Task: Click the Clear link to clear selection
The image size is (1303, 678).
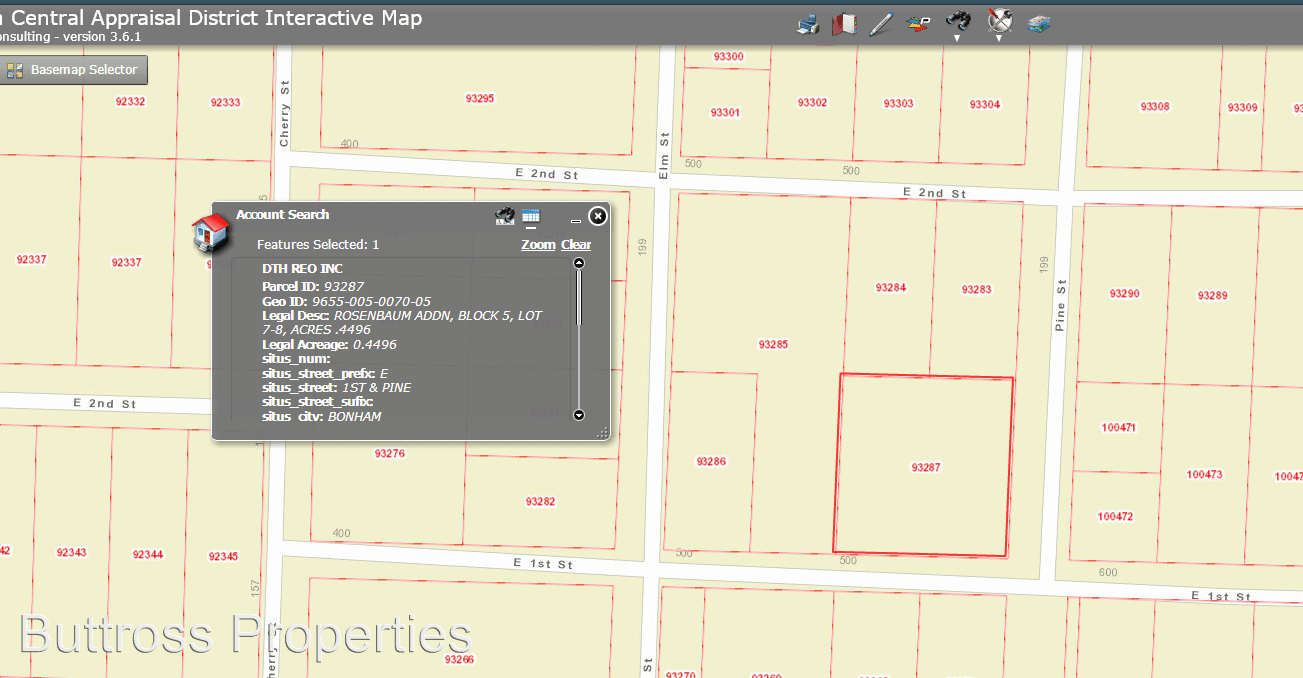Action: (x=576, y=244)
